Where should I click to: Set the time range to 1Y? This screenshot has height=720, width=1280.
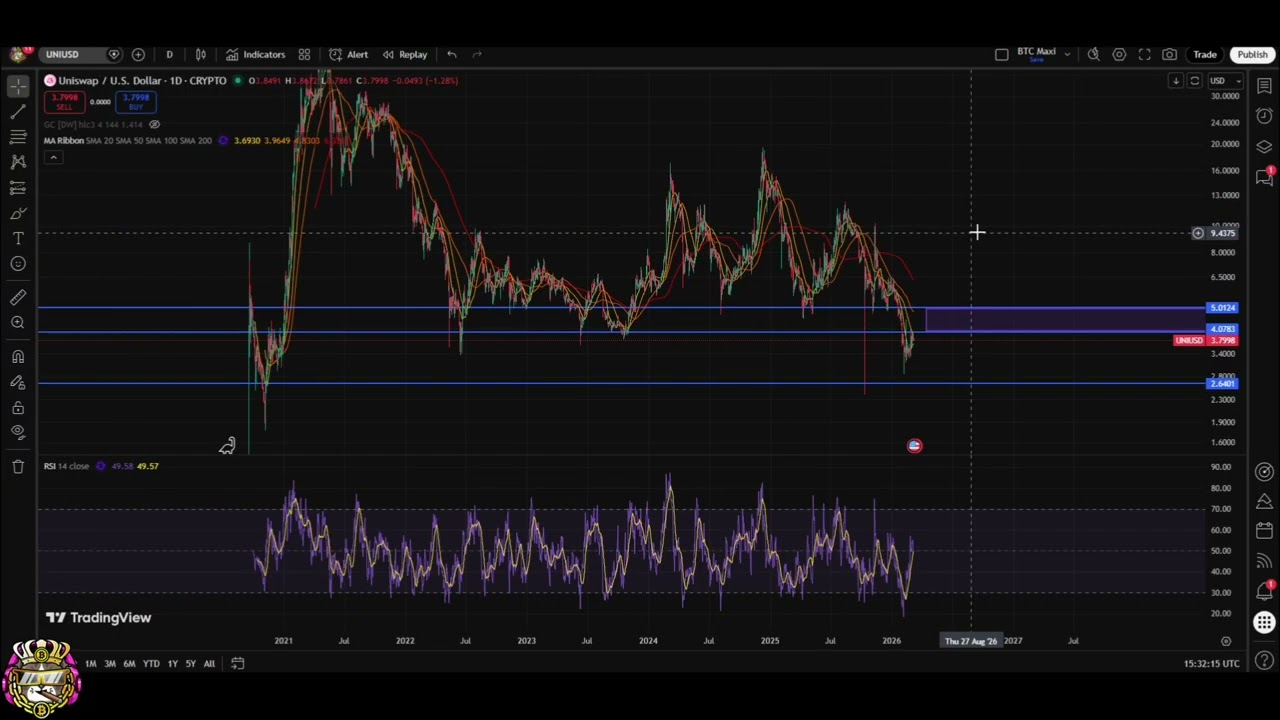point(172,664)
